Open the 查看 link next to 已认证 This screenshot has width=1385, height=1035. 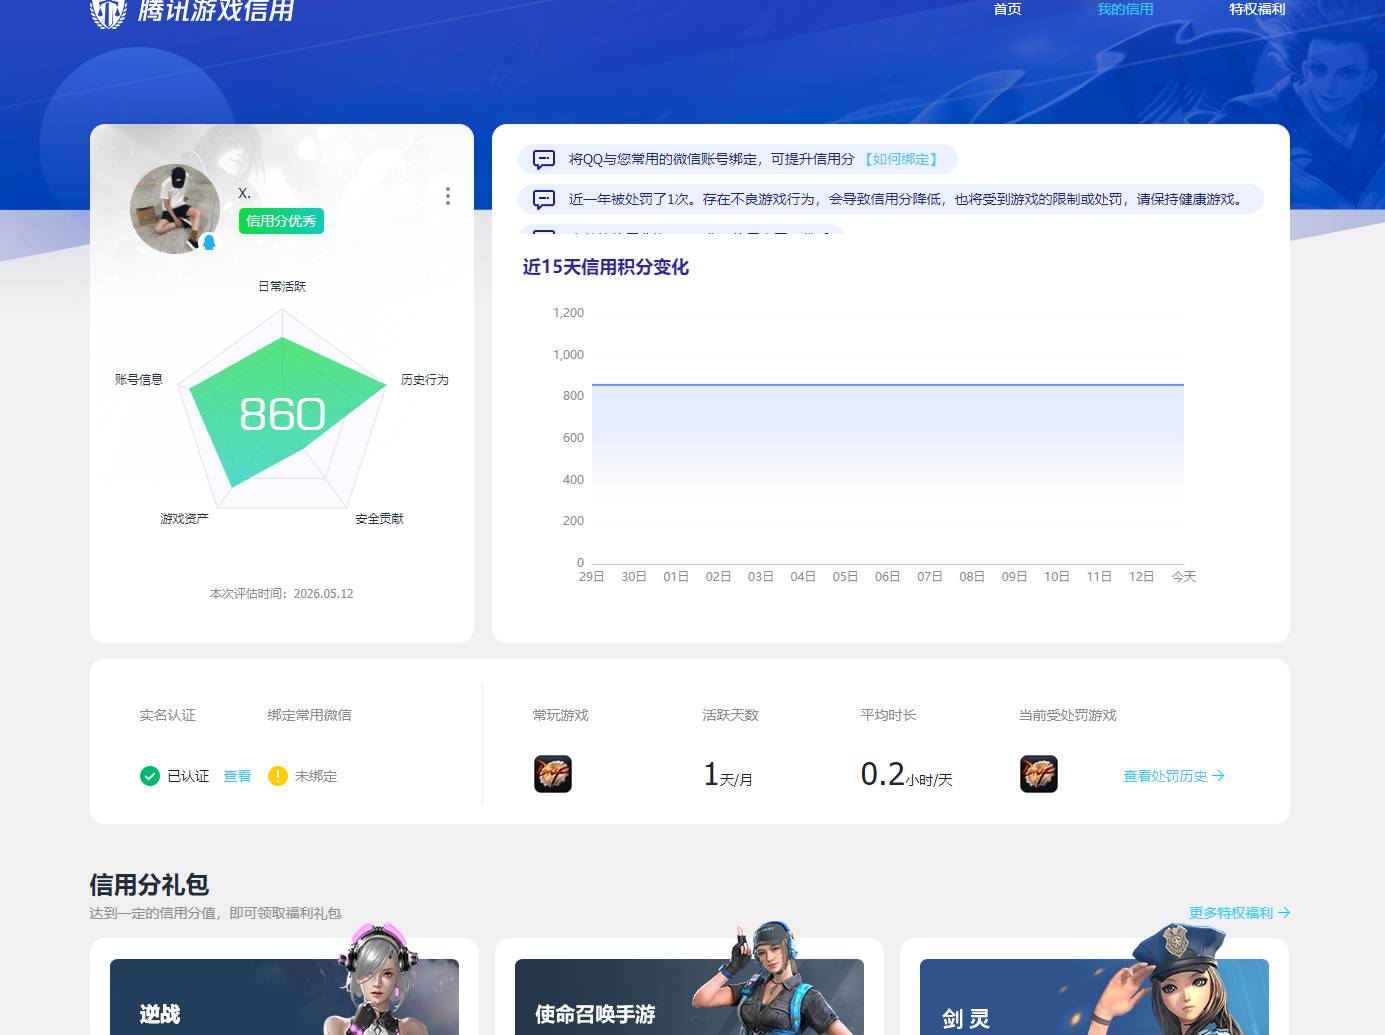[x=237, y=776]
